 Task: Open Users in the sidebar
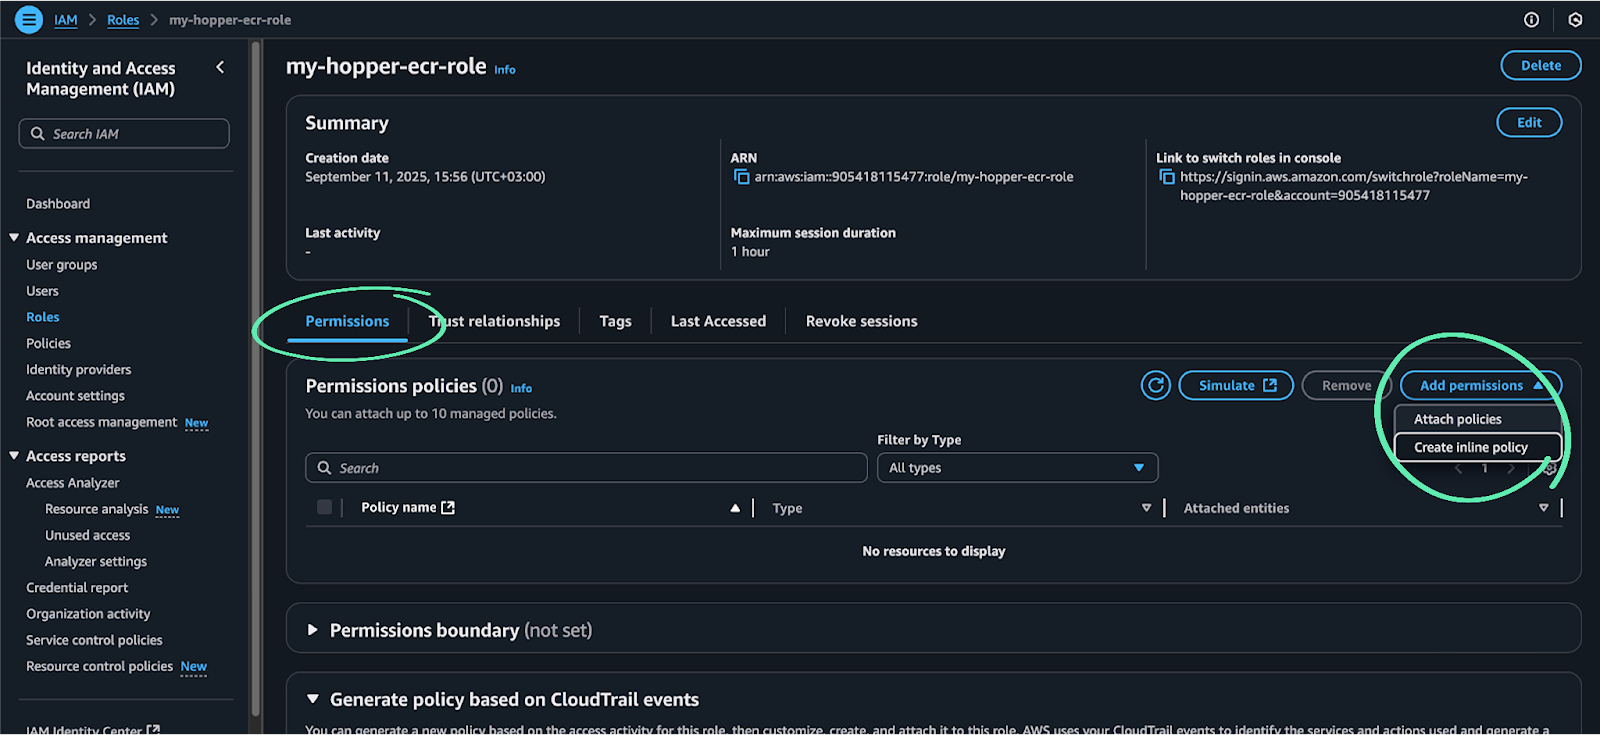42,291
